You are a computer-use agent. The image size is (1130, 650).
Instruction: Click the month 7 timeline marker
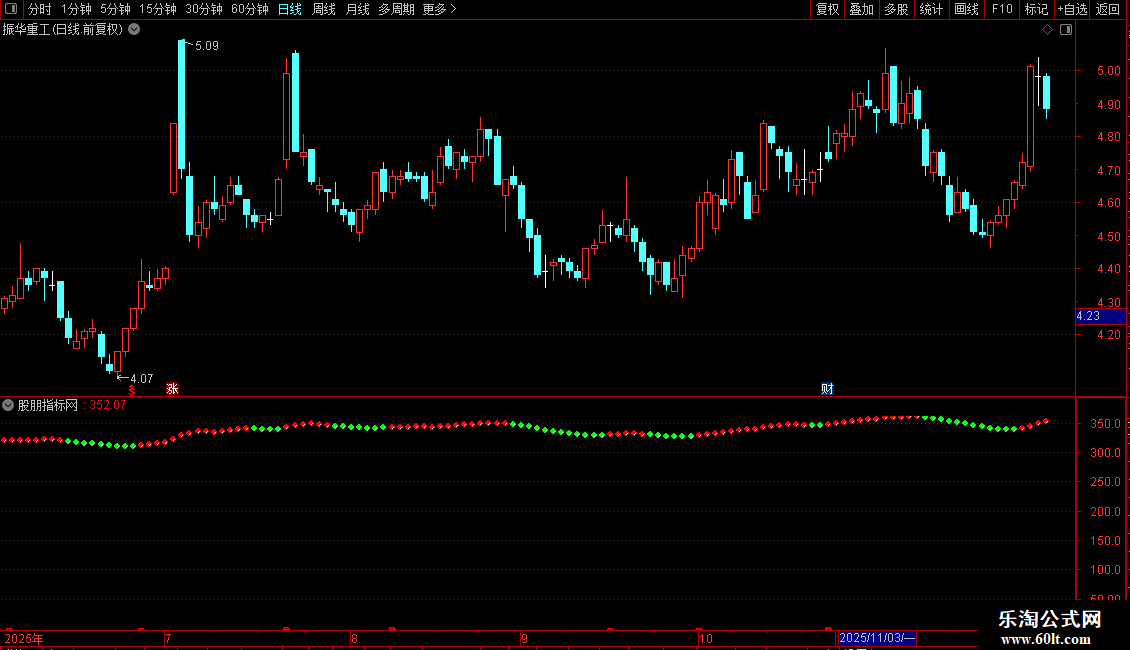[x=168, y=638]
